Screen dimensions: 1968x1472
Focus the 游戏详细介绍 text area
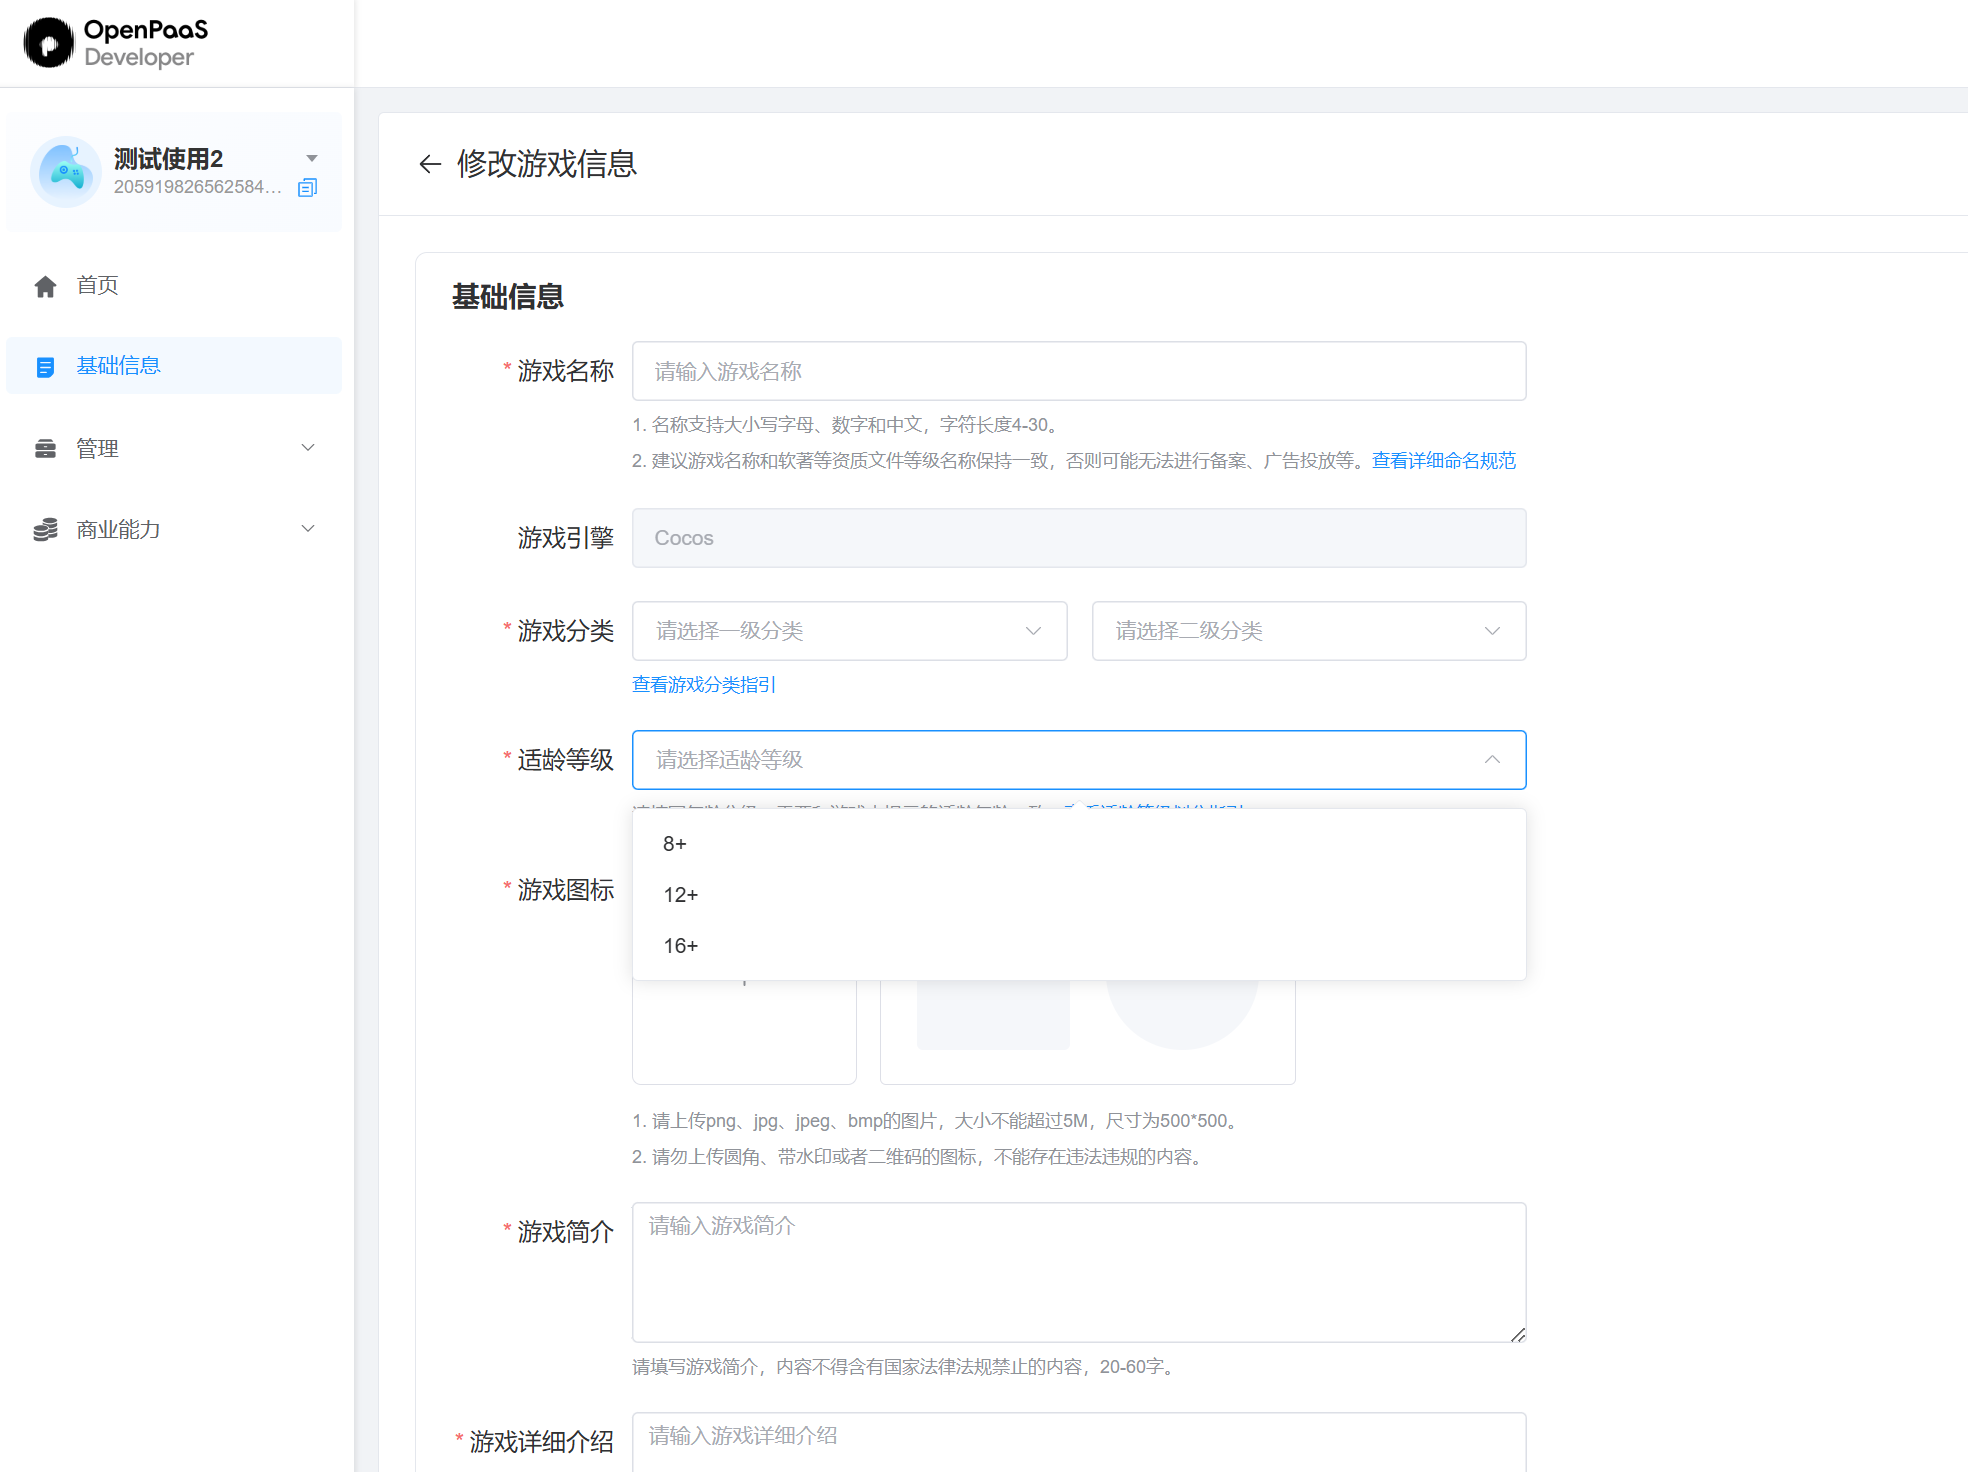1079,1442
